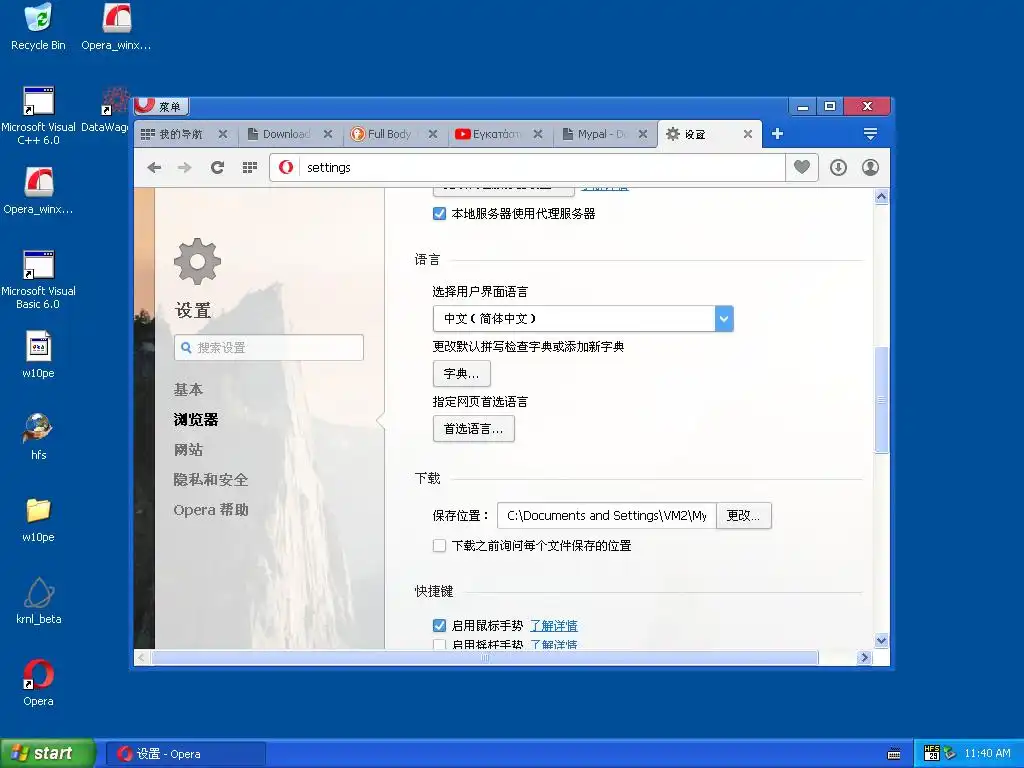Viewport: 1024px width, 768px height.
Task: Select 基本 in settings sidebar
Action: 188,390
